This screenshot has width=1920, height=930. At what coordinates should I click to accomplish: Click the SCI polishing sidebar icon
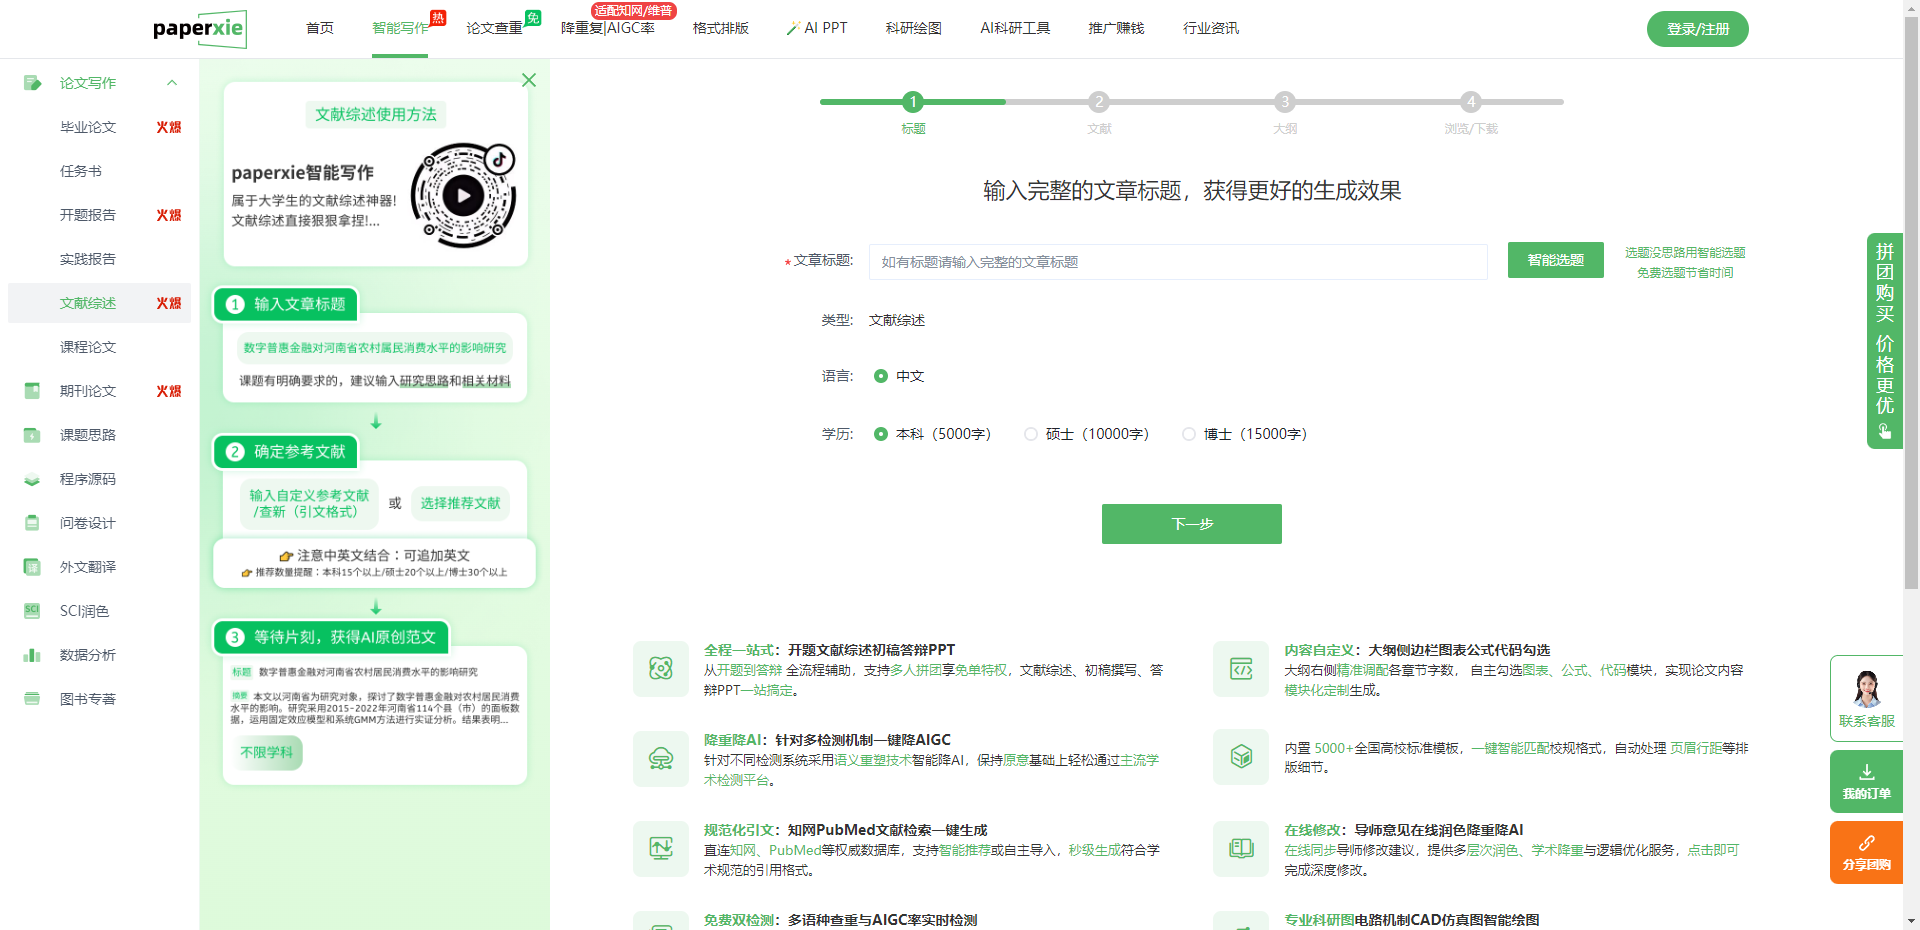click(32, 611)
